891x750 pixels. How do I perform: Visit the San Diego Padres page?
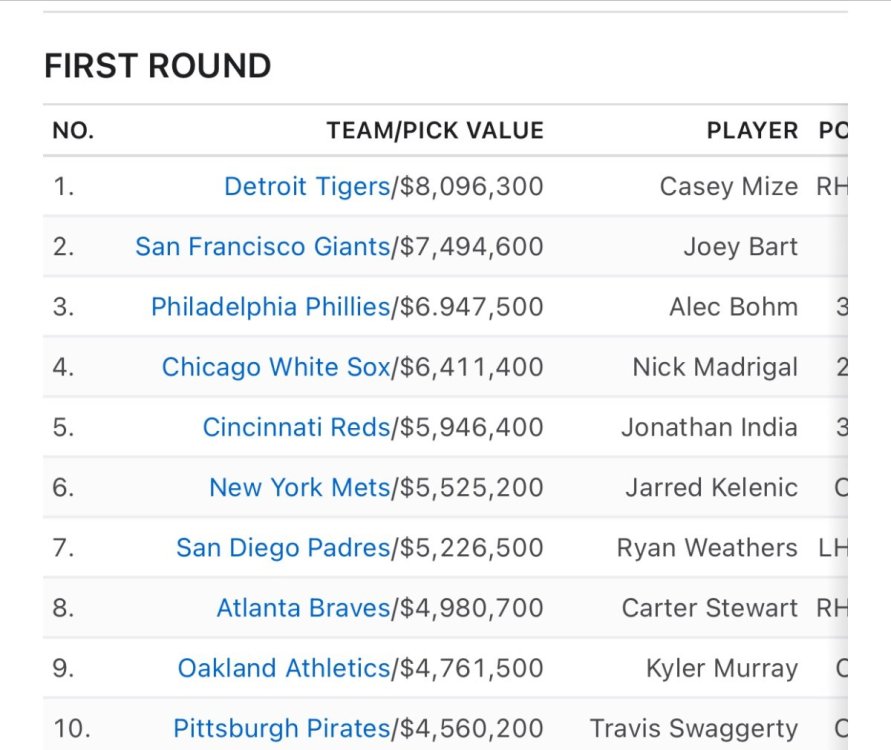click(283, 548)
